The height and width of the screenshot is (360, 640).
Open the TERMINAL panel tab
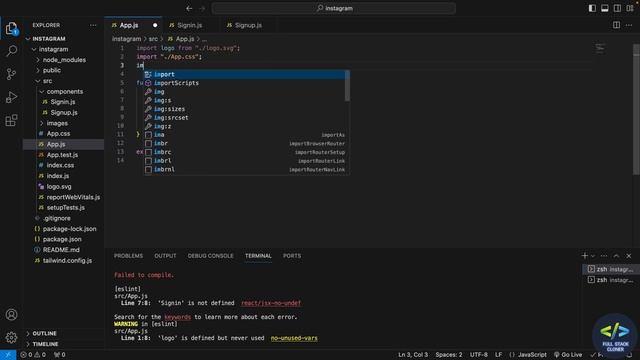[x=258, y=256]
